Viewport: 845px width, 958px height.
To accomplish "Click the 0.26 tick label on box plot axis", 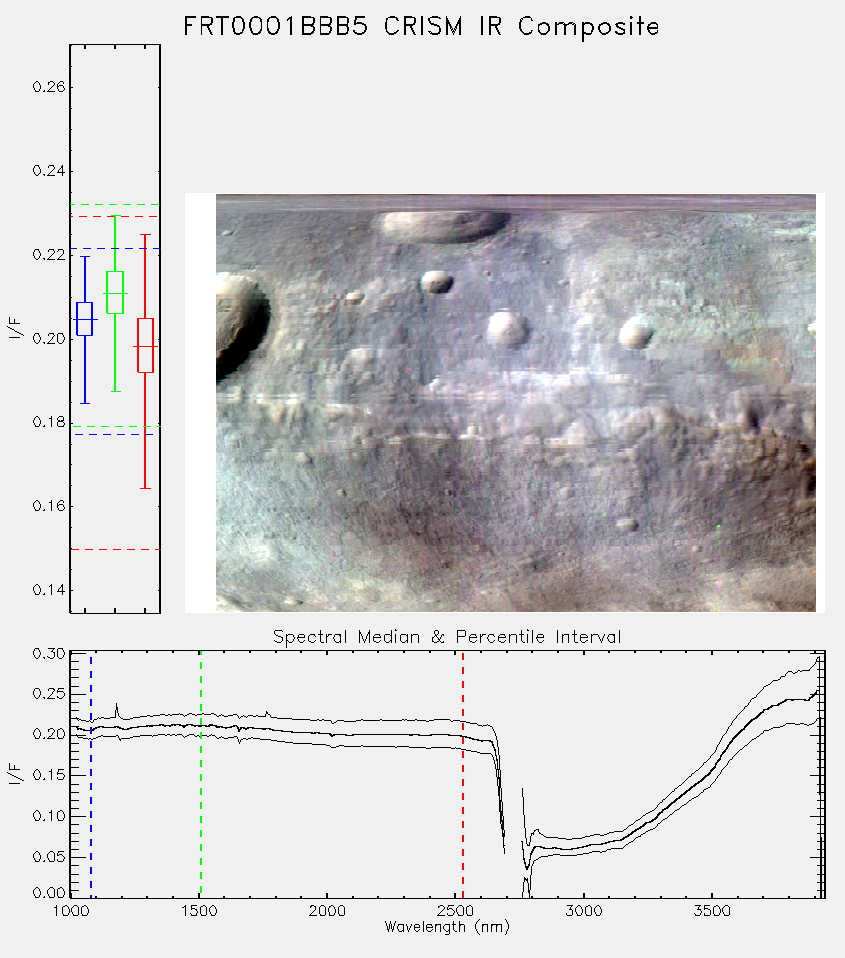I will coord(49,87).
